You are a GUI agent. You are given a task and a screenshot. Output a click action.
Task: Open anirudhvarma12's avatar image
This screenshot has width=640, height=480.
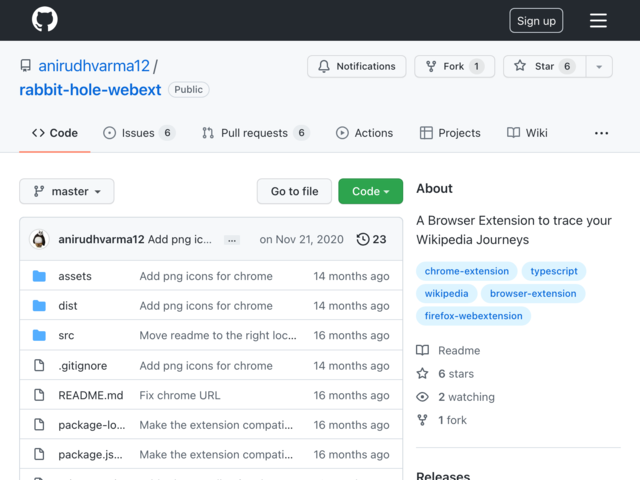coord(39,239)
